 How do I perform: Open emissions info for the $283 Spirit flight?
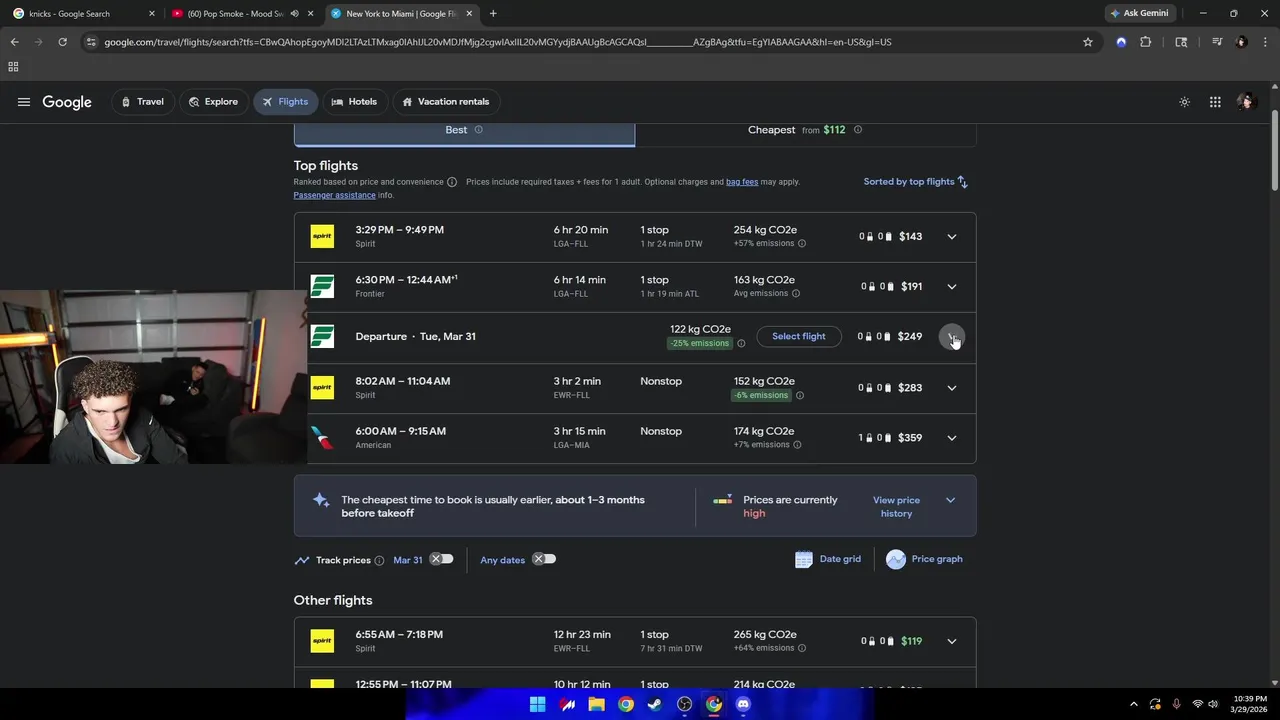799,395
